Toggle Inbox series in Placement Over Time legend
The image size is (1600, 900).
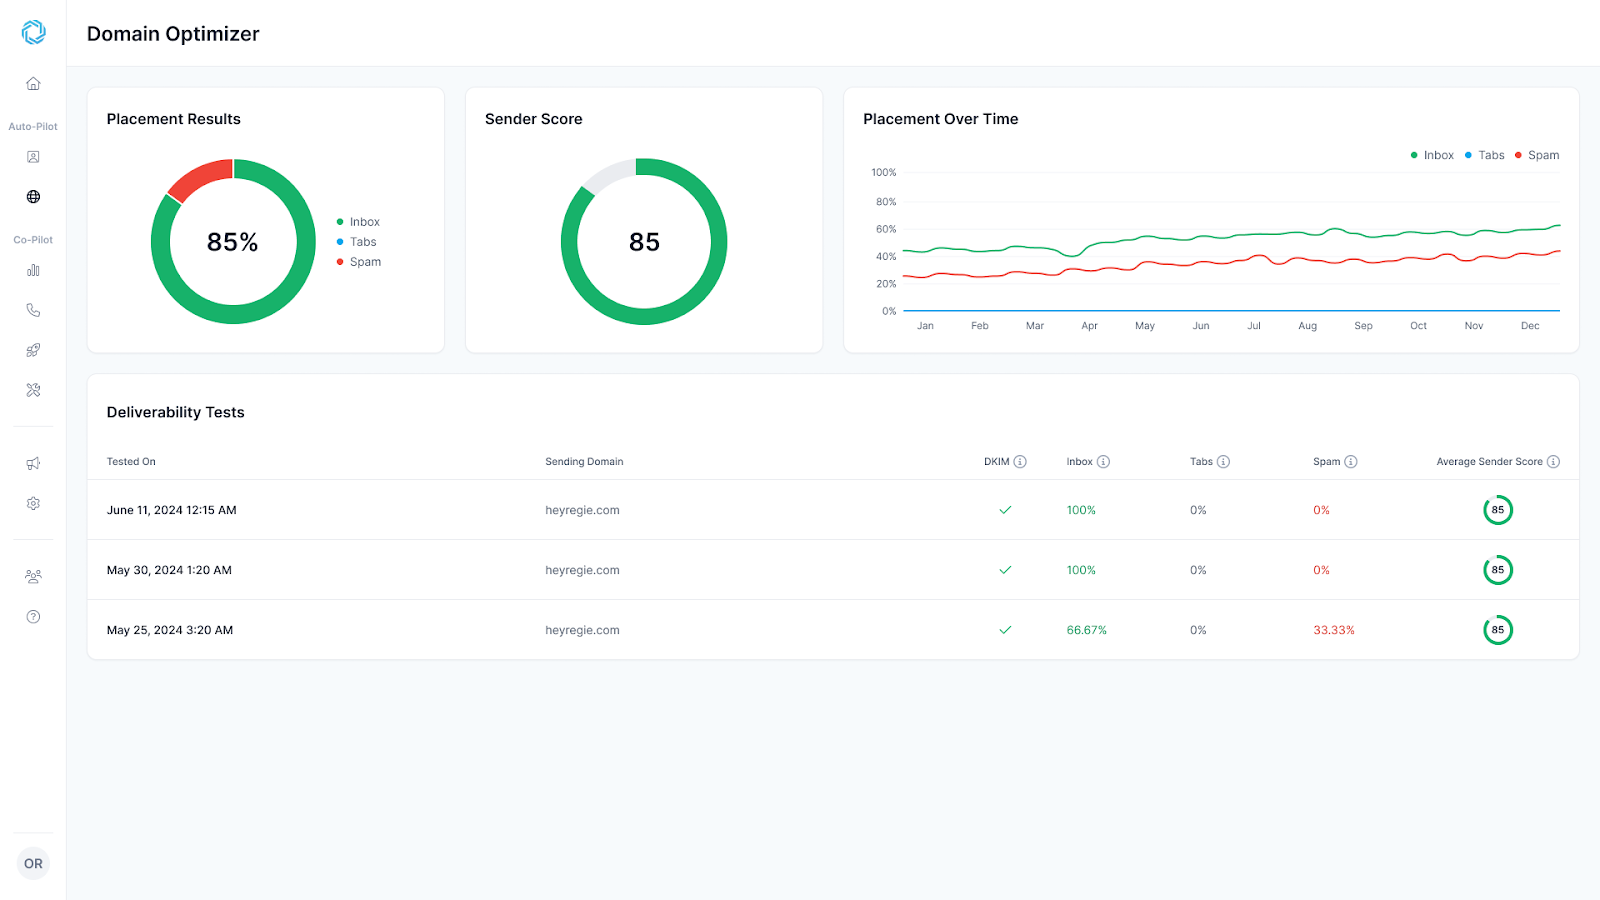click(x=1432, y=155)
